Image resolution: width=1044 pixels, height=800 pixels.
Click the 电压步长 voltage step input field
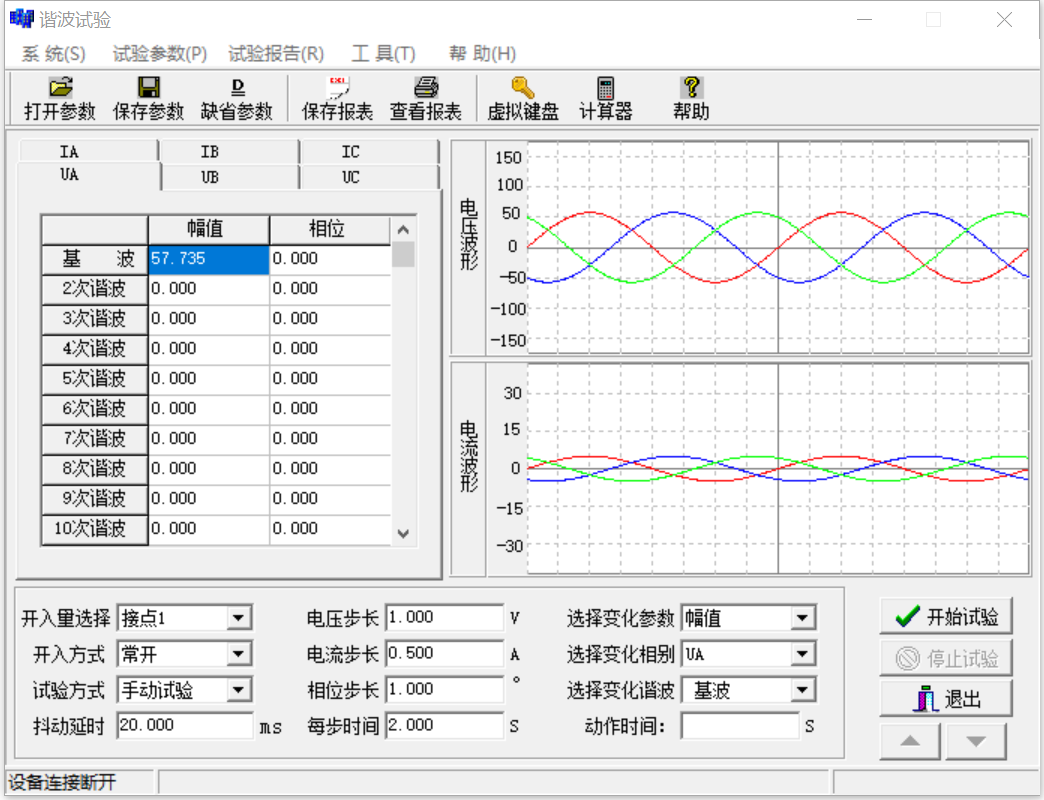445,617
